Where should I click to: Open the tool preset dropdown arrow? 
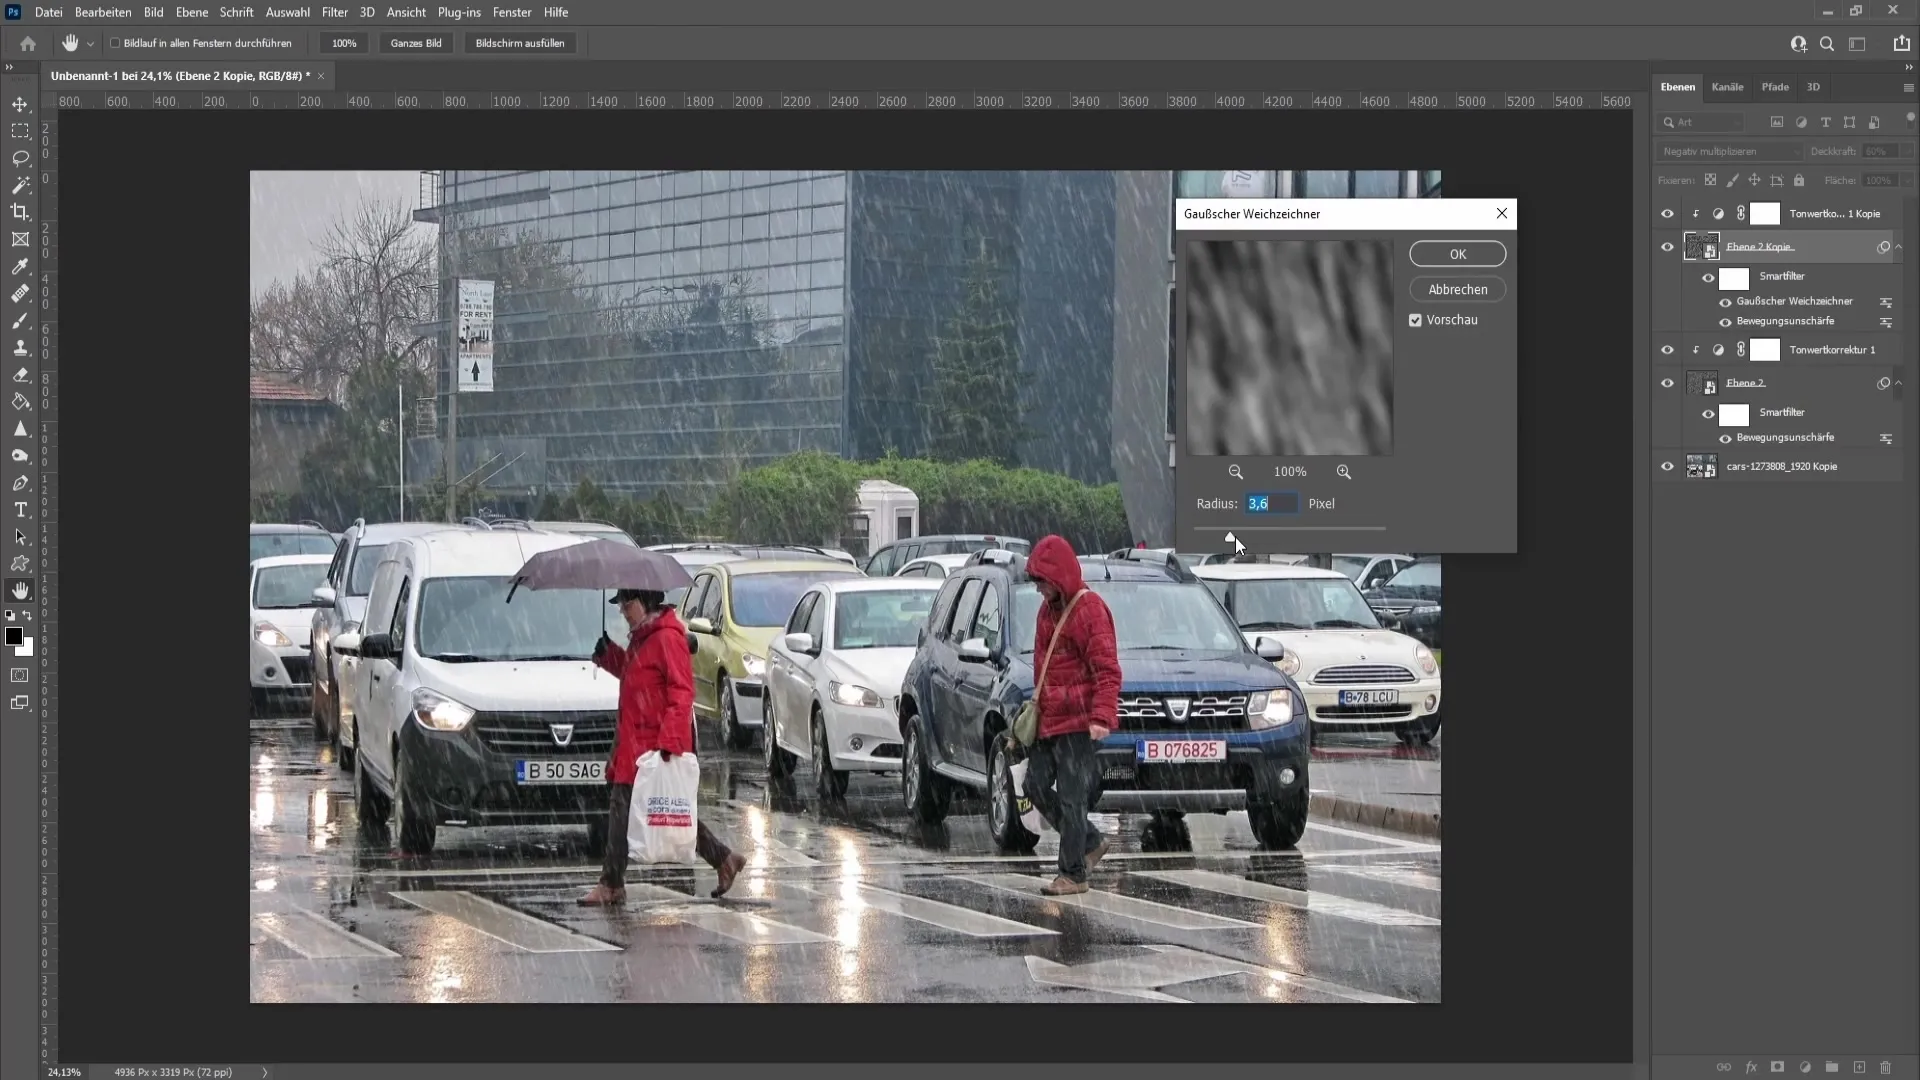pyautogui.click(x=90, y=43)
